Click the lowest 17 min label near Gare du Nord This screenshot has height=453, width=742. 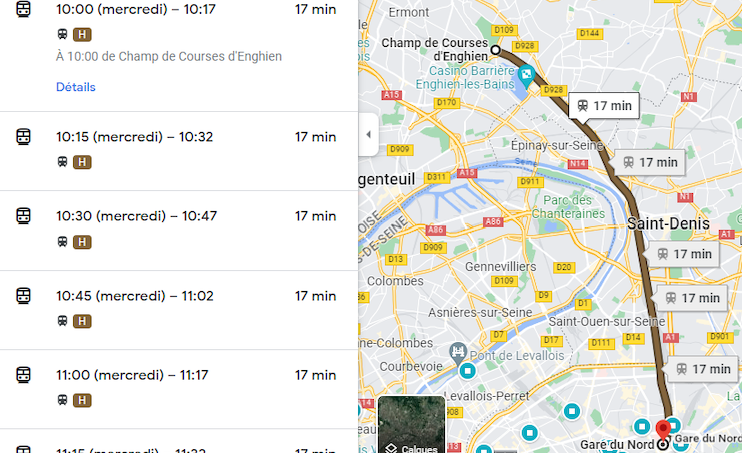(702, 369)
